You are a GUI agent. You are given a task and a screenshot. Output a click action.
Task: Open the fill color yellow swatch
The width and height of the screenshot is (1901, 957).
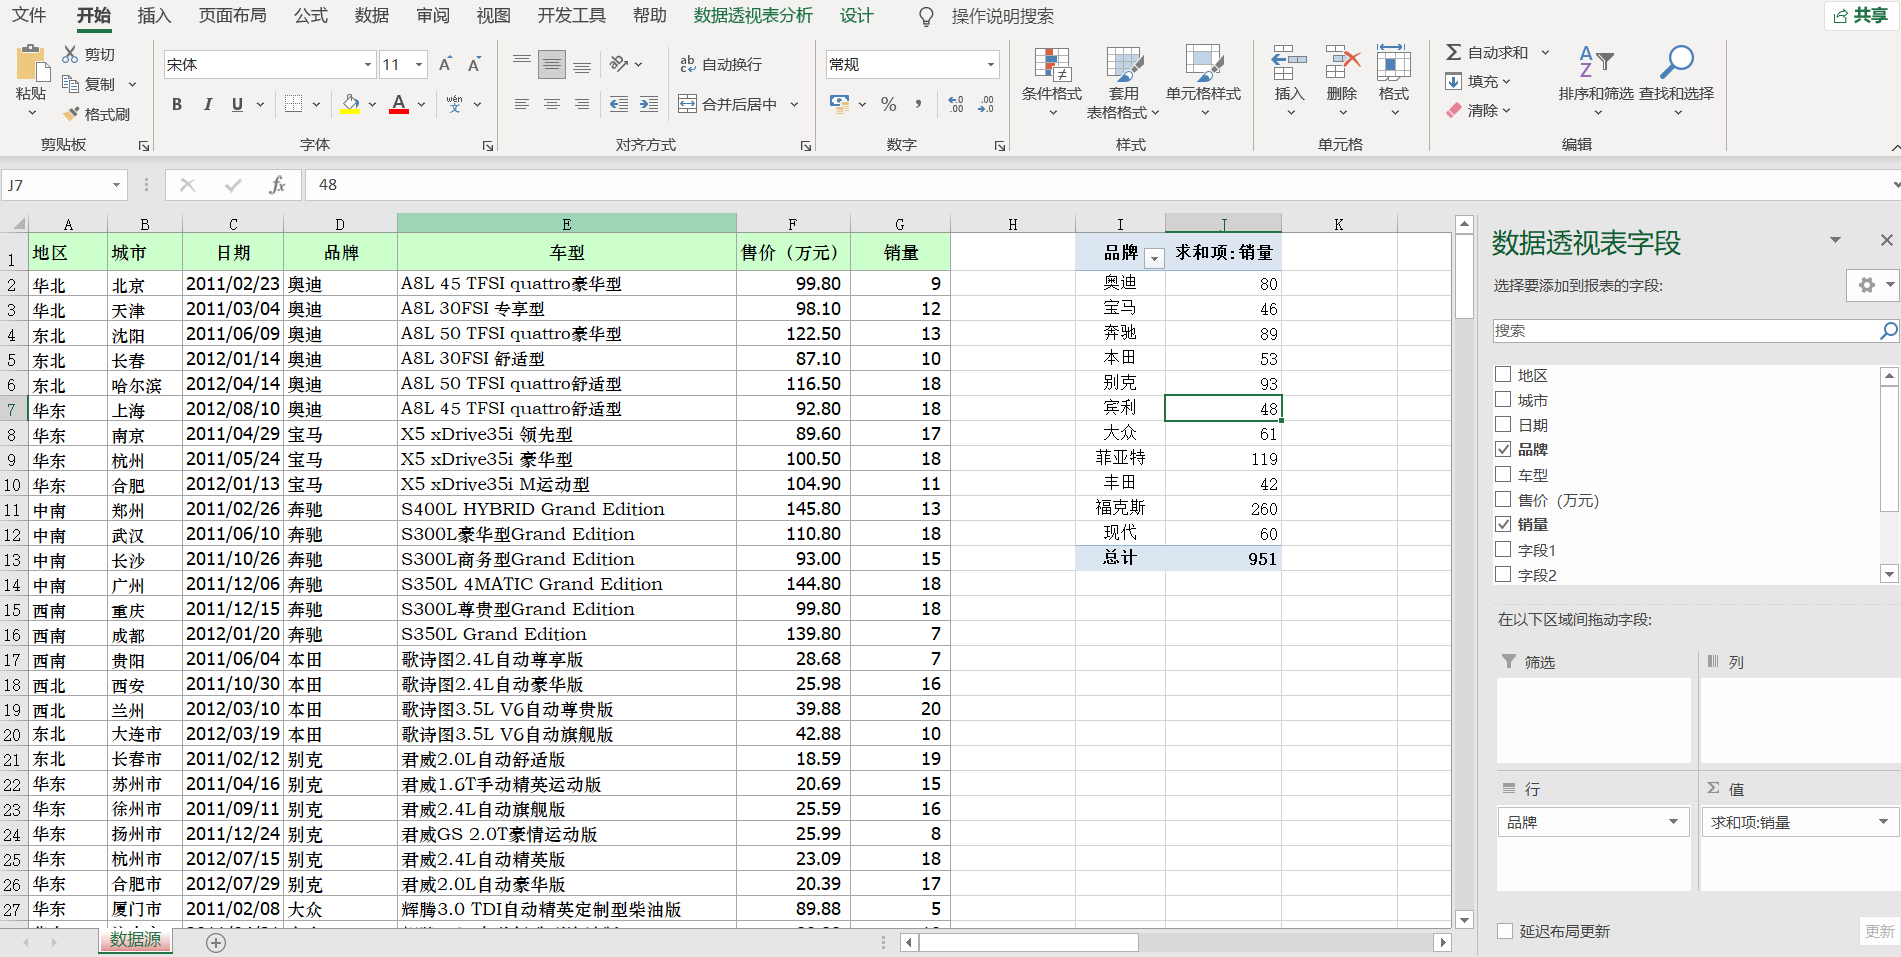pyautogui.click(x=350, y=104)
